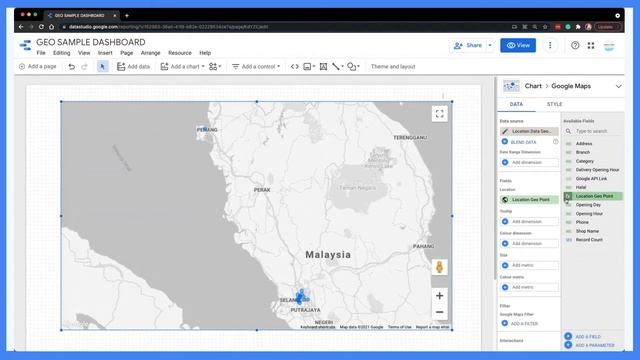Click the redo arrow in toolbar
The width and height of the screenshot is (640, 360).
click(84, 67)
